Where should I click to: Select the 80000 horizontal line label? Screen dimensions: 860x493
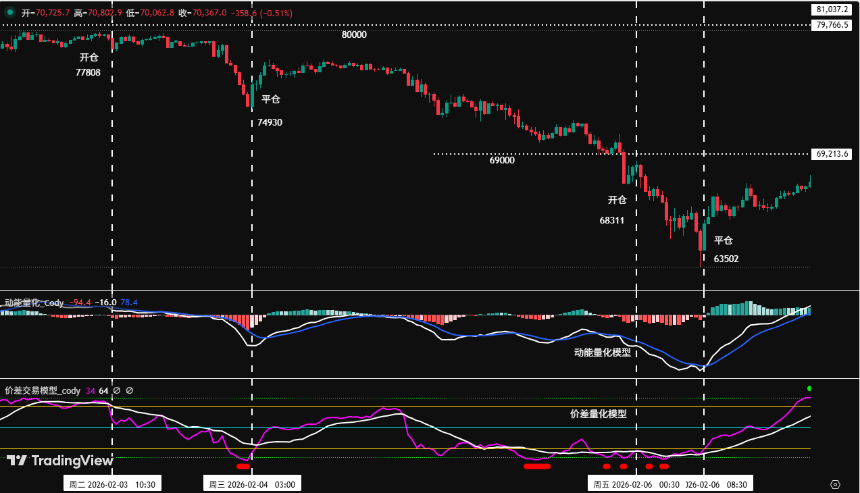[x=353, y=34]
